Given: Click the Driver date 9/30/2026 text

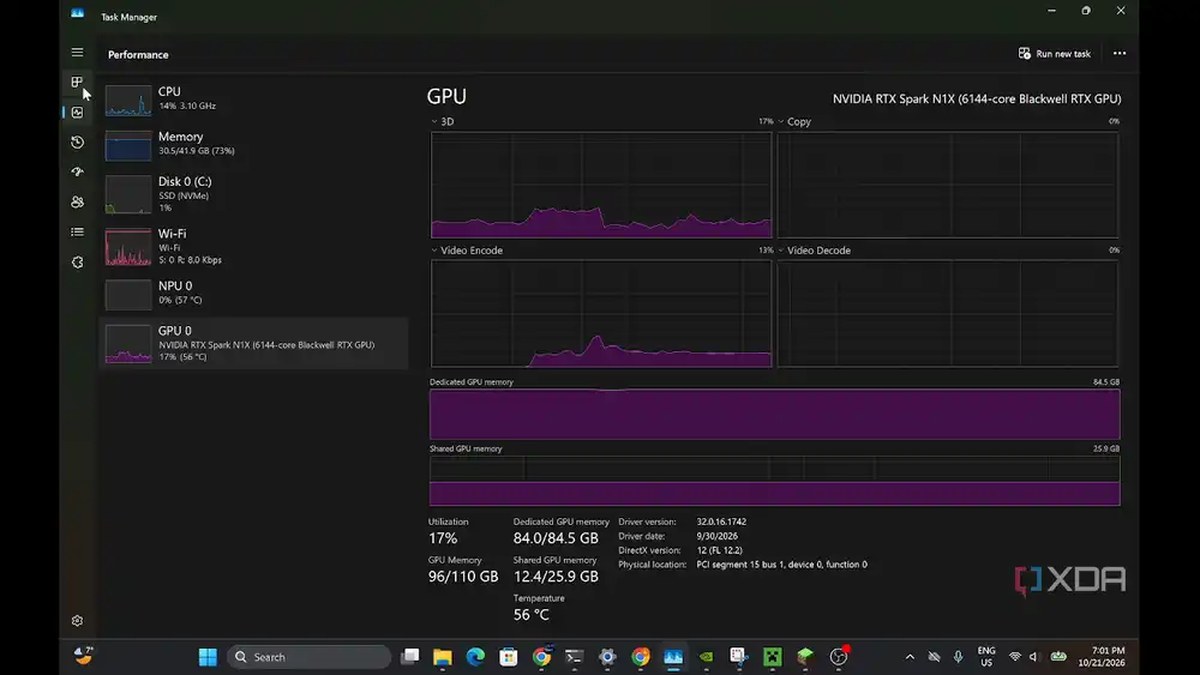Looking at the screenshot, I should [x=716, y=536].
